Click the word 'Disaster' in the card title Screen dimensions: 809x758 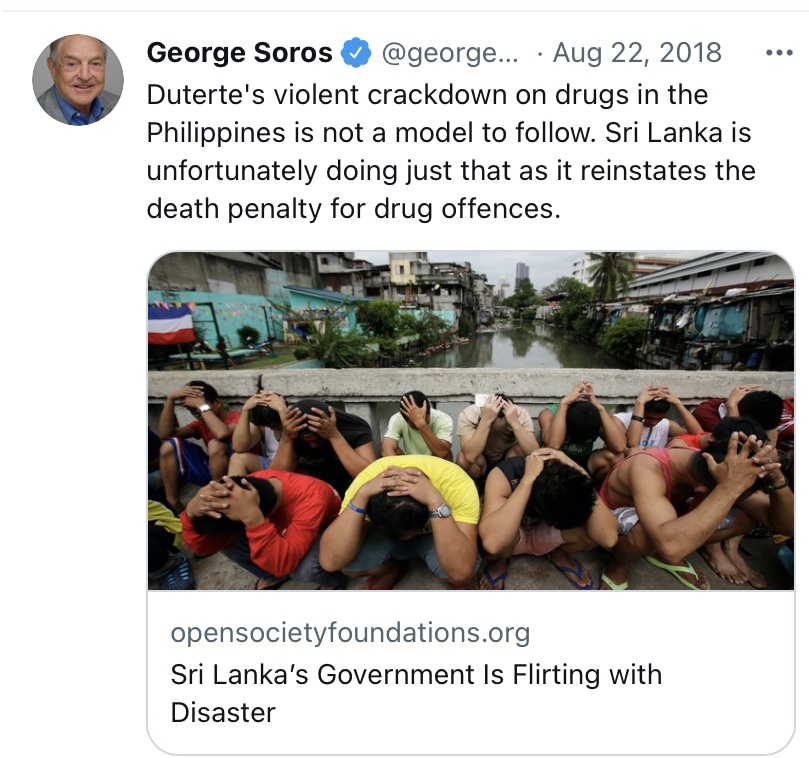click(223, 712)
